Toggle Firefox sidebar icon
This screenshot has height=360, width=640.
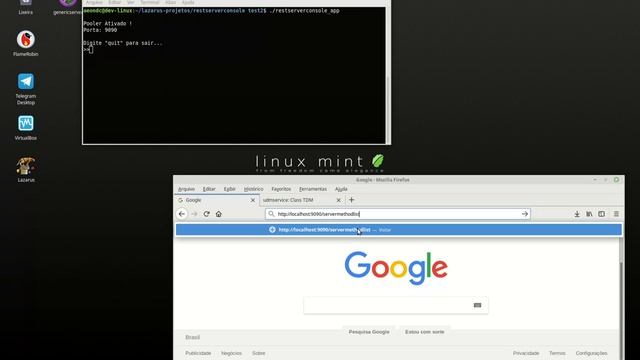point(602,214)
